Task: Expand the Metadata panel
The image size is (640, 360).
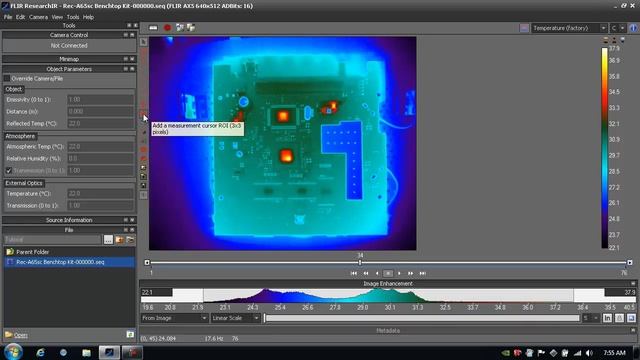Action: (633, 330)
